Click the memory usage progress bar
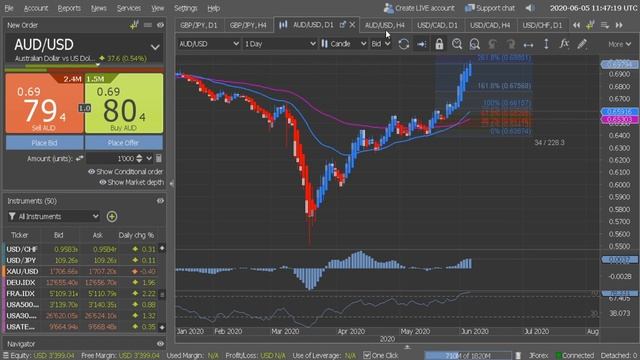 [468, 356]
